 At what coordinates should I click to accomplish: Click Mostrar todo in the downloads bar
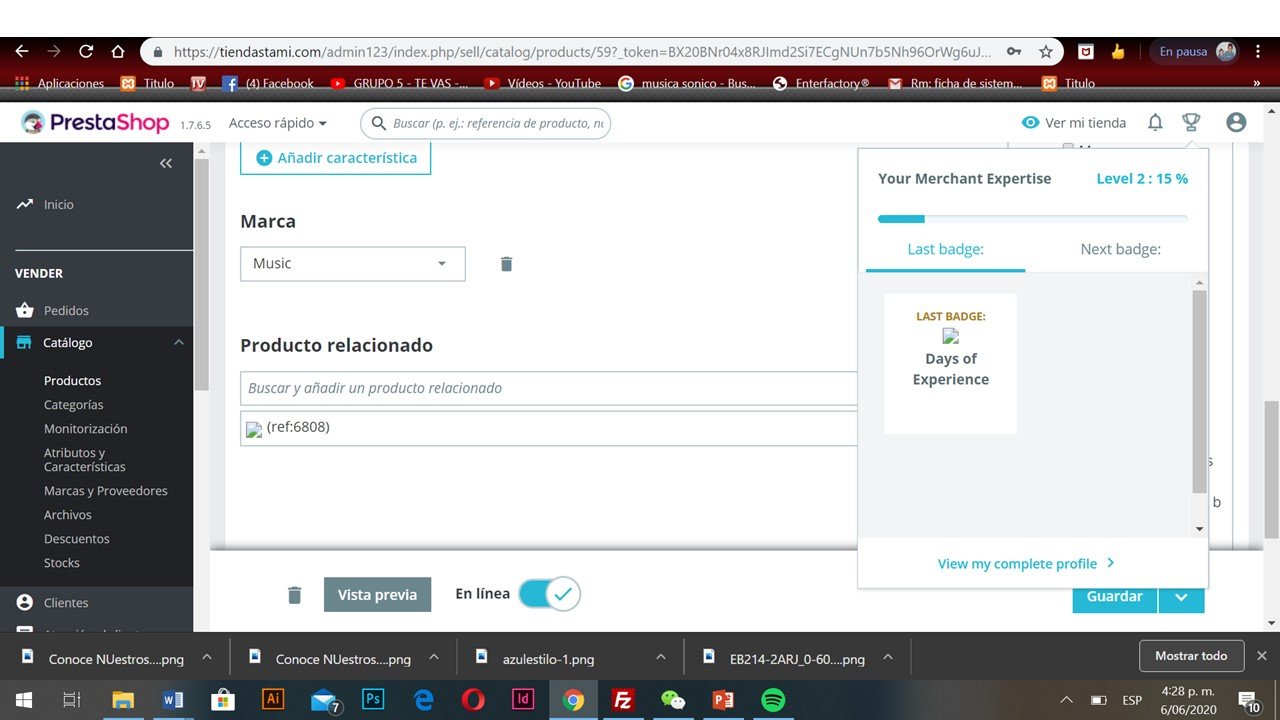tap(1191, 656)
